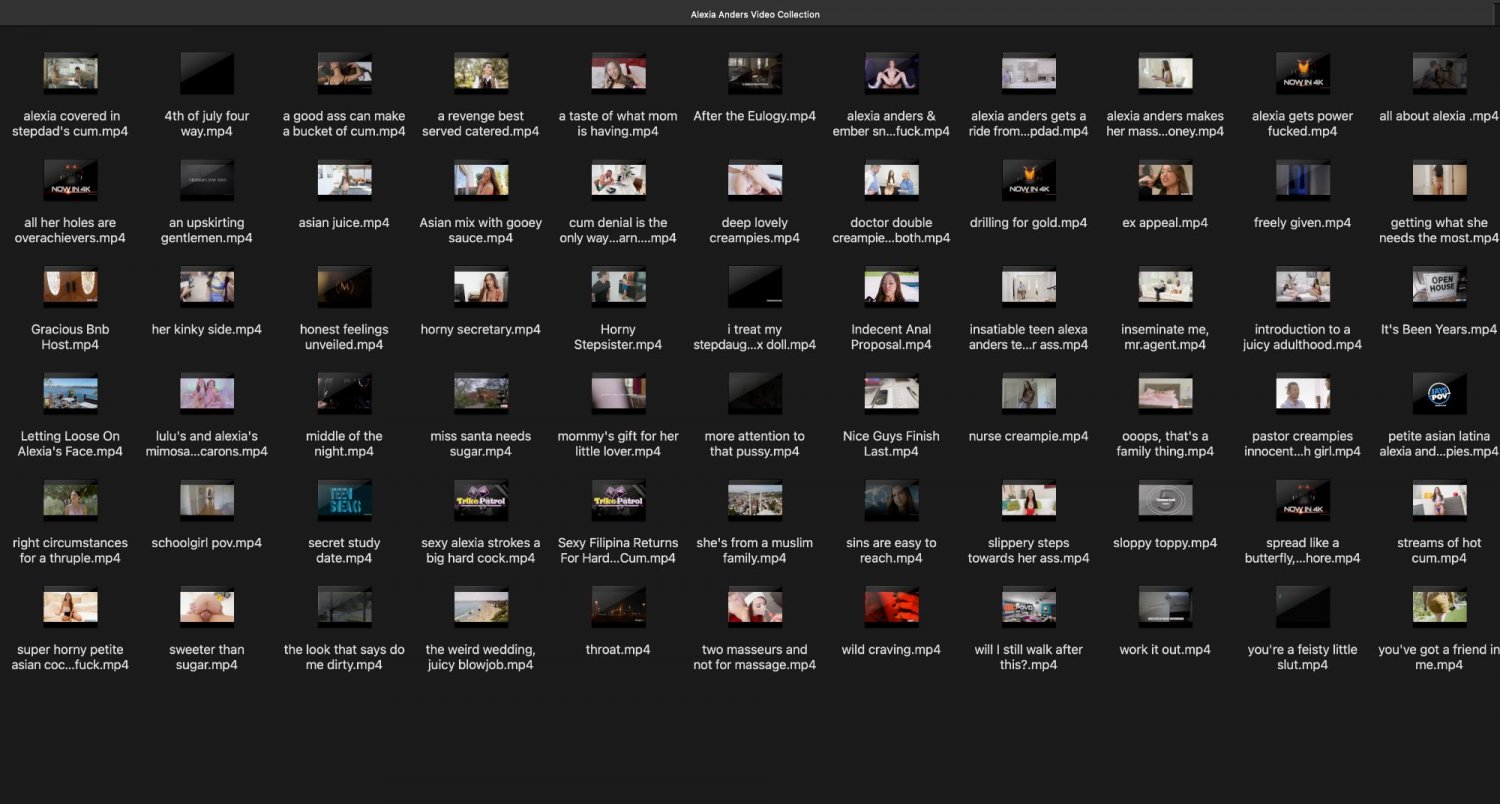Open "an upskirting gentlemen.mp4"
1500x804 pixels.
point(206,178)
